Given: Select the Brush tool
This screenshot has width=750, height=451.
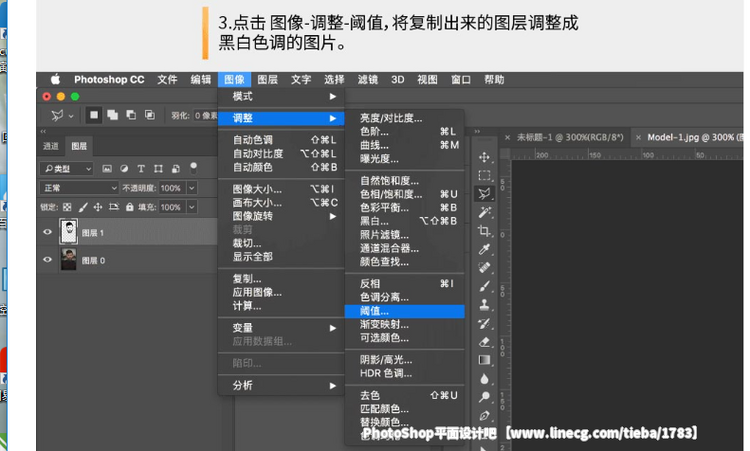Looking at the screenshot, I should (484, 286).
